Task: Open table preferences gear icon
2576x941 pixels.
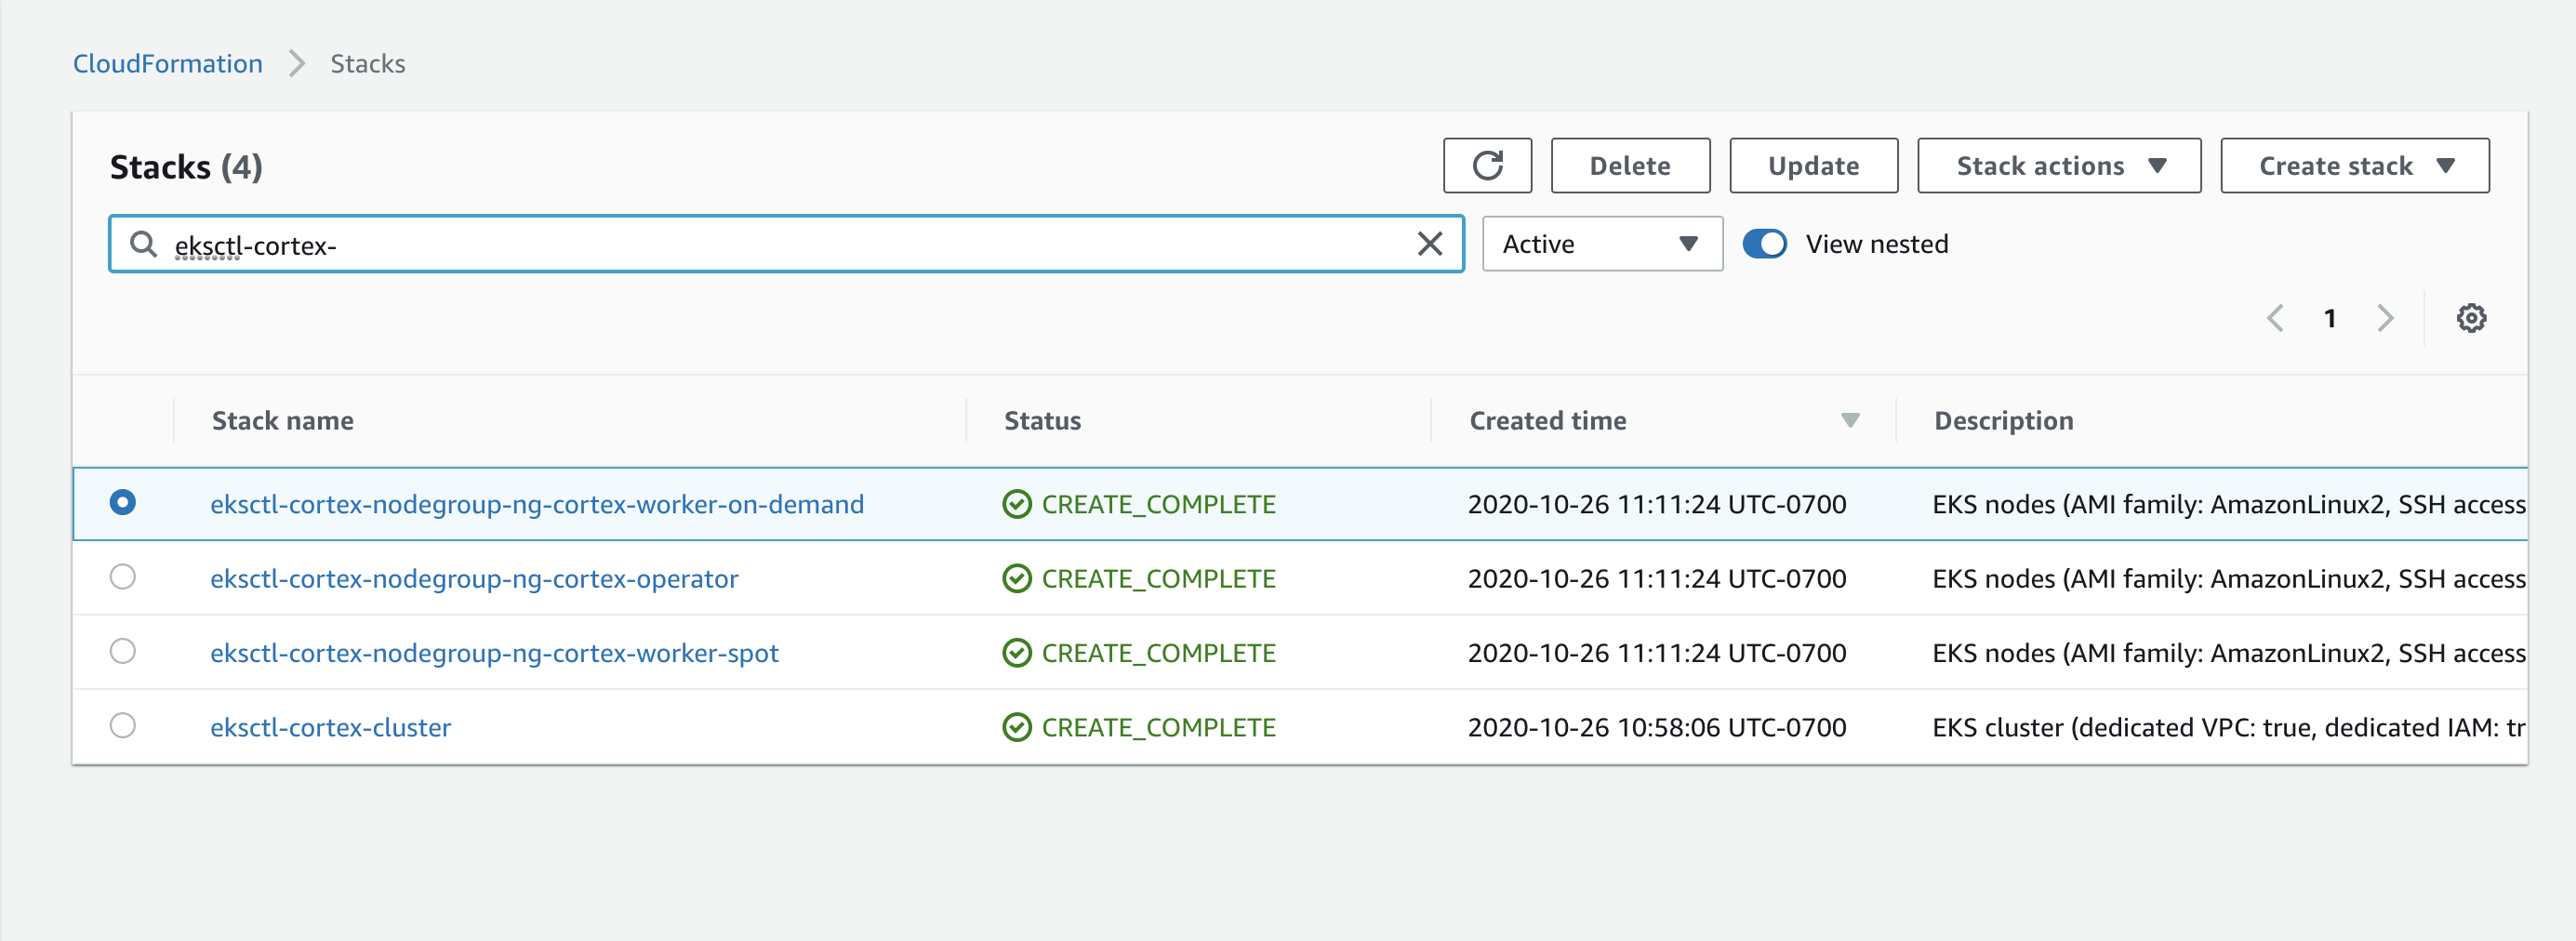Action: coord(2470,318)
